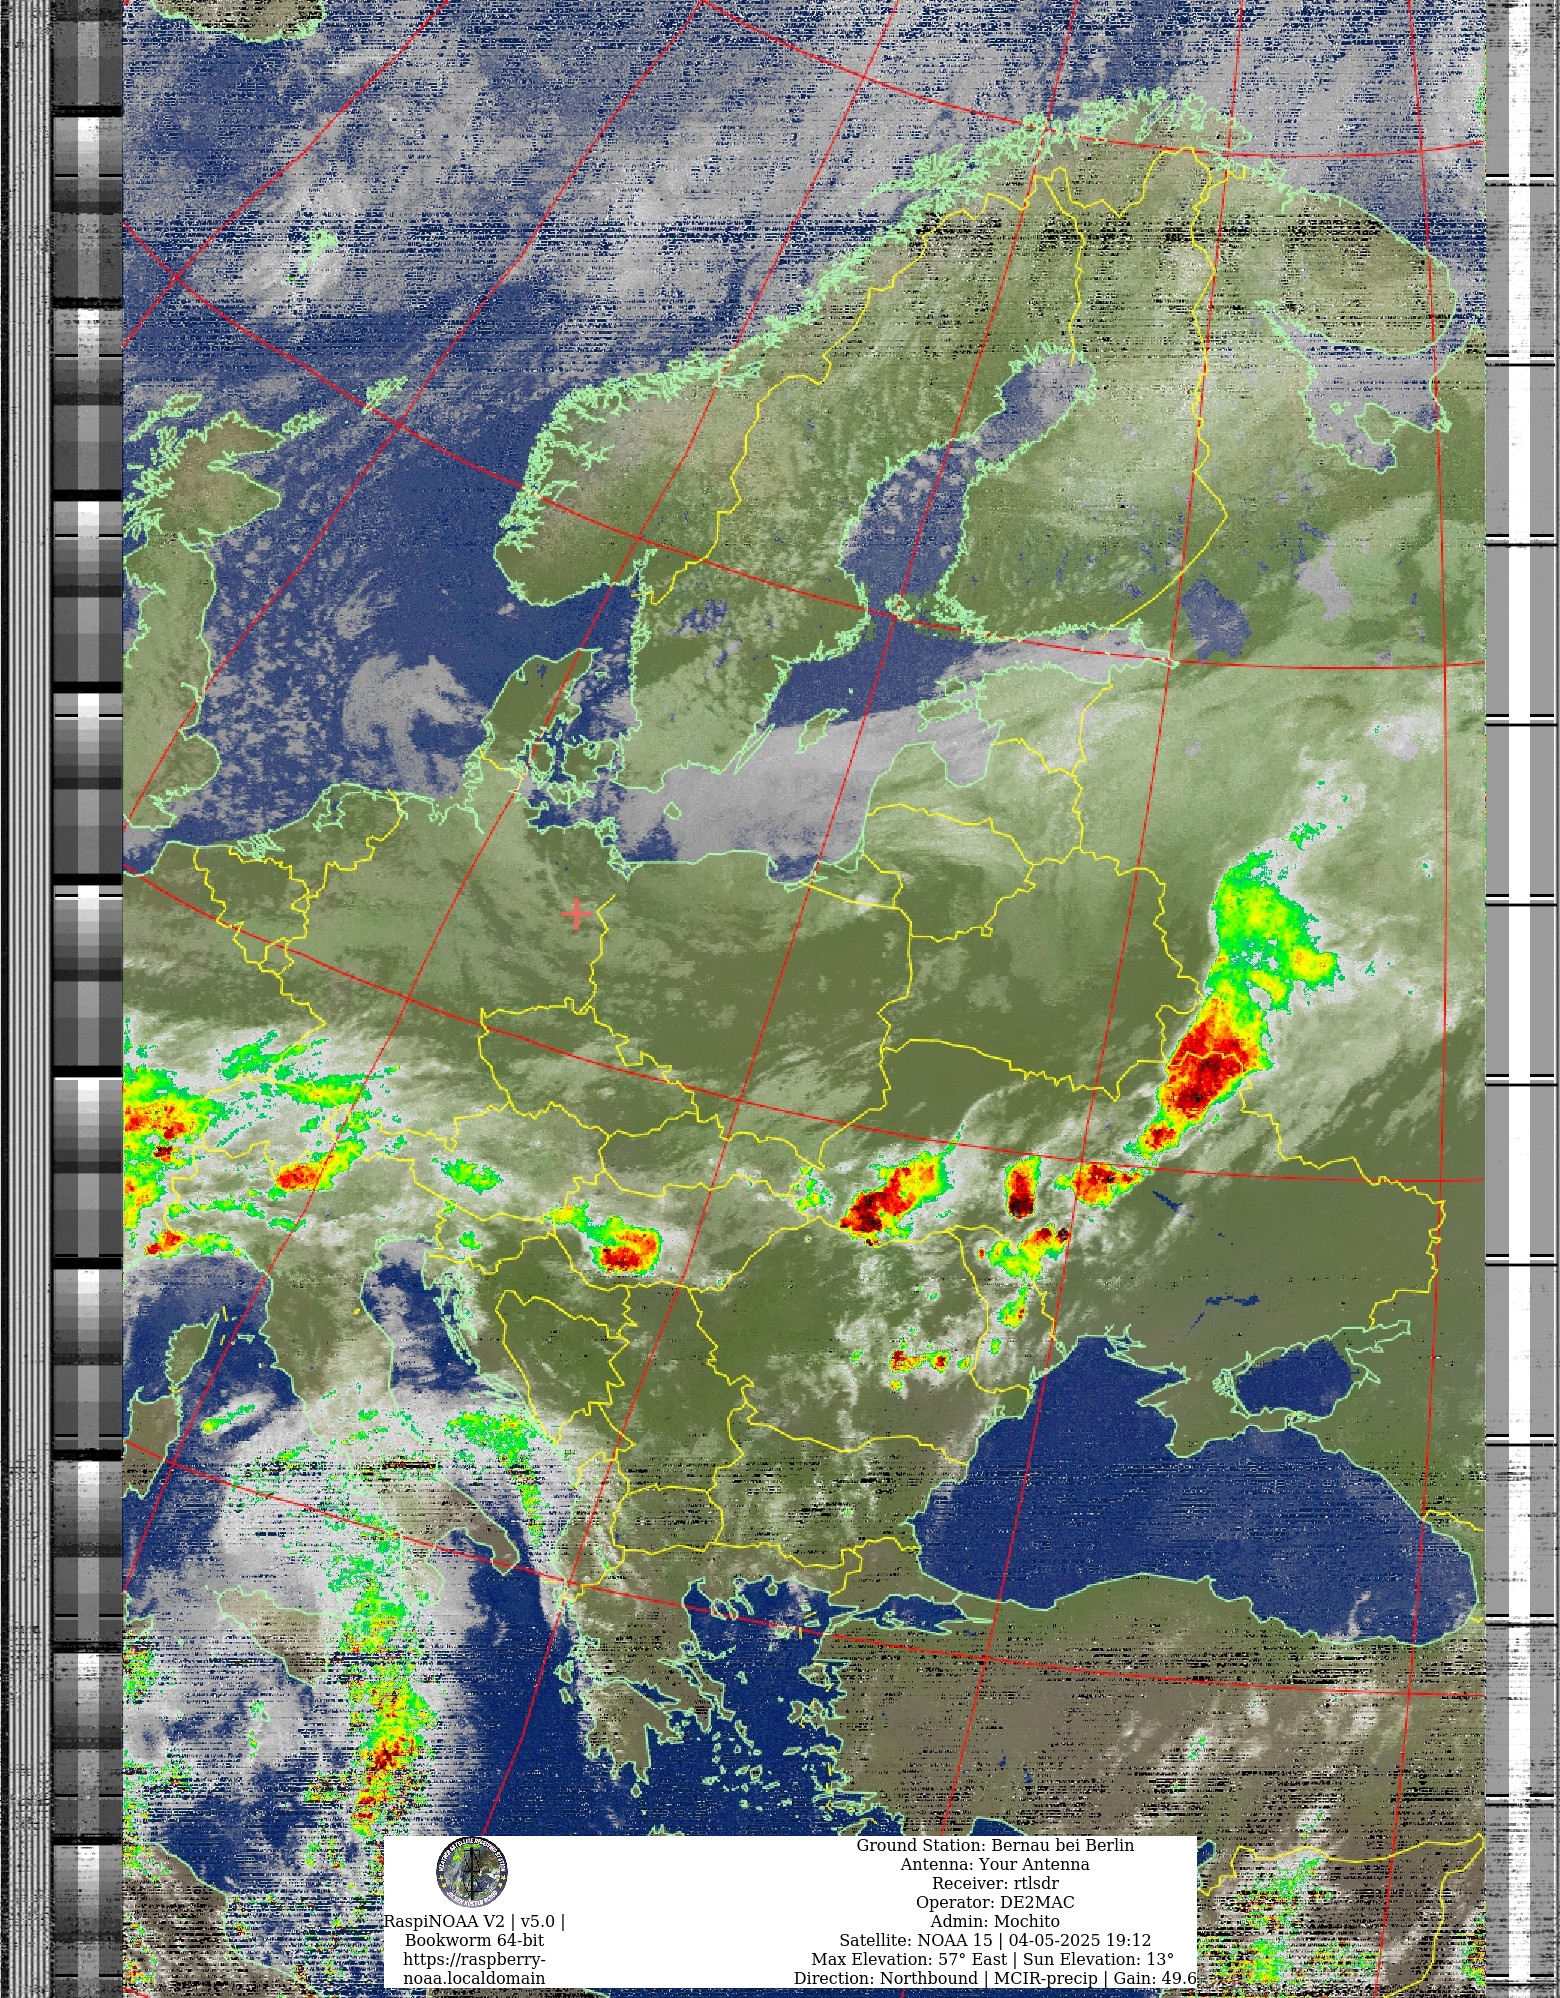Click the 'Direction: Northbound | MCIR-precip' line
The image size is (1560, 1998).
coord(995,1979)
